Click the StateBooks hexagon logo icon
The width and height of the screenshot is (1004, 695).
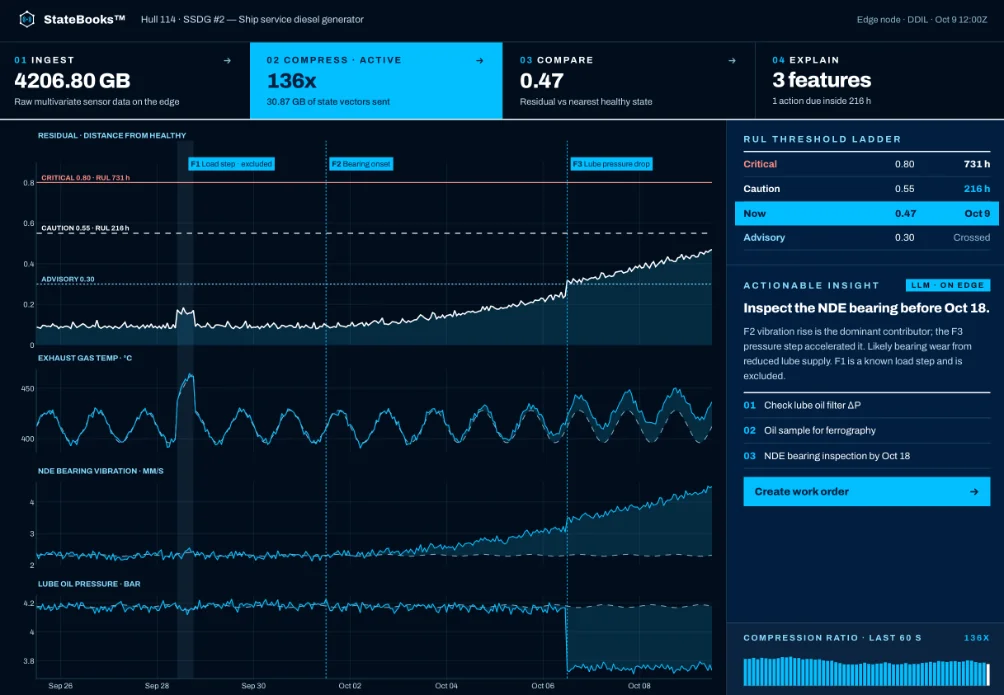point(26,19)
